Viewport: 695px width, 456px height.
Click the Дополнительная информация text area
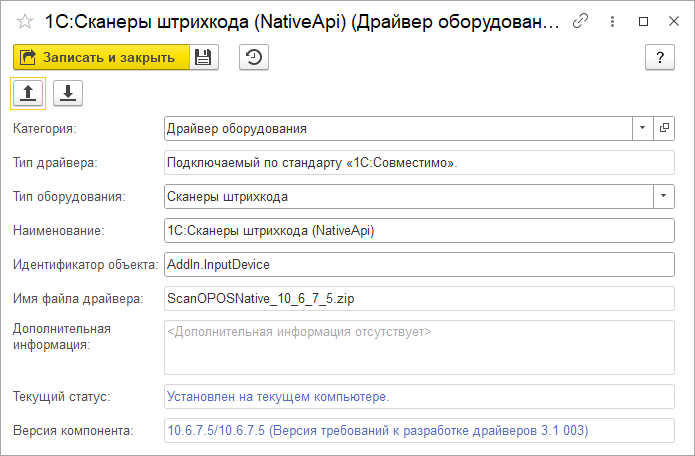[x=419, y=347]
